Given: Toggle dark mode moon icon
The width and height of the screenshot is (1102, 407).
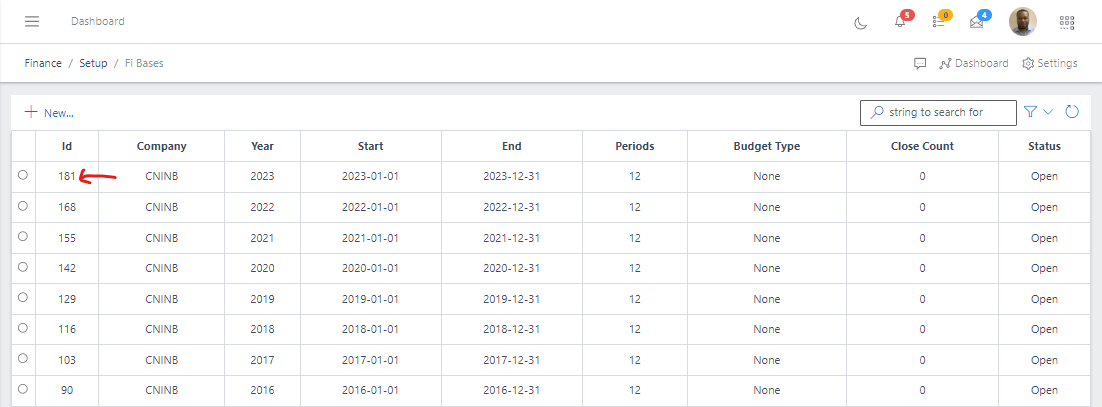Looking at the screenshot, I should point(860,23).
